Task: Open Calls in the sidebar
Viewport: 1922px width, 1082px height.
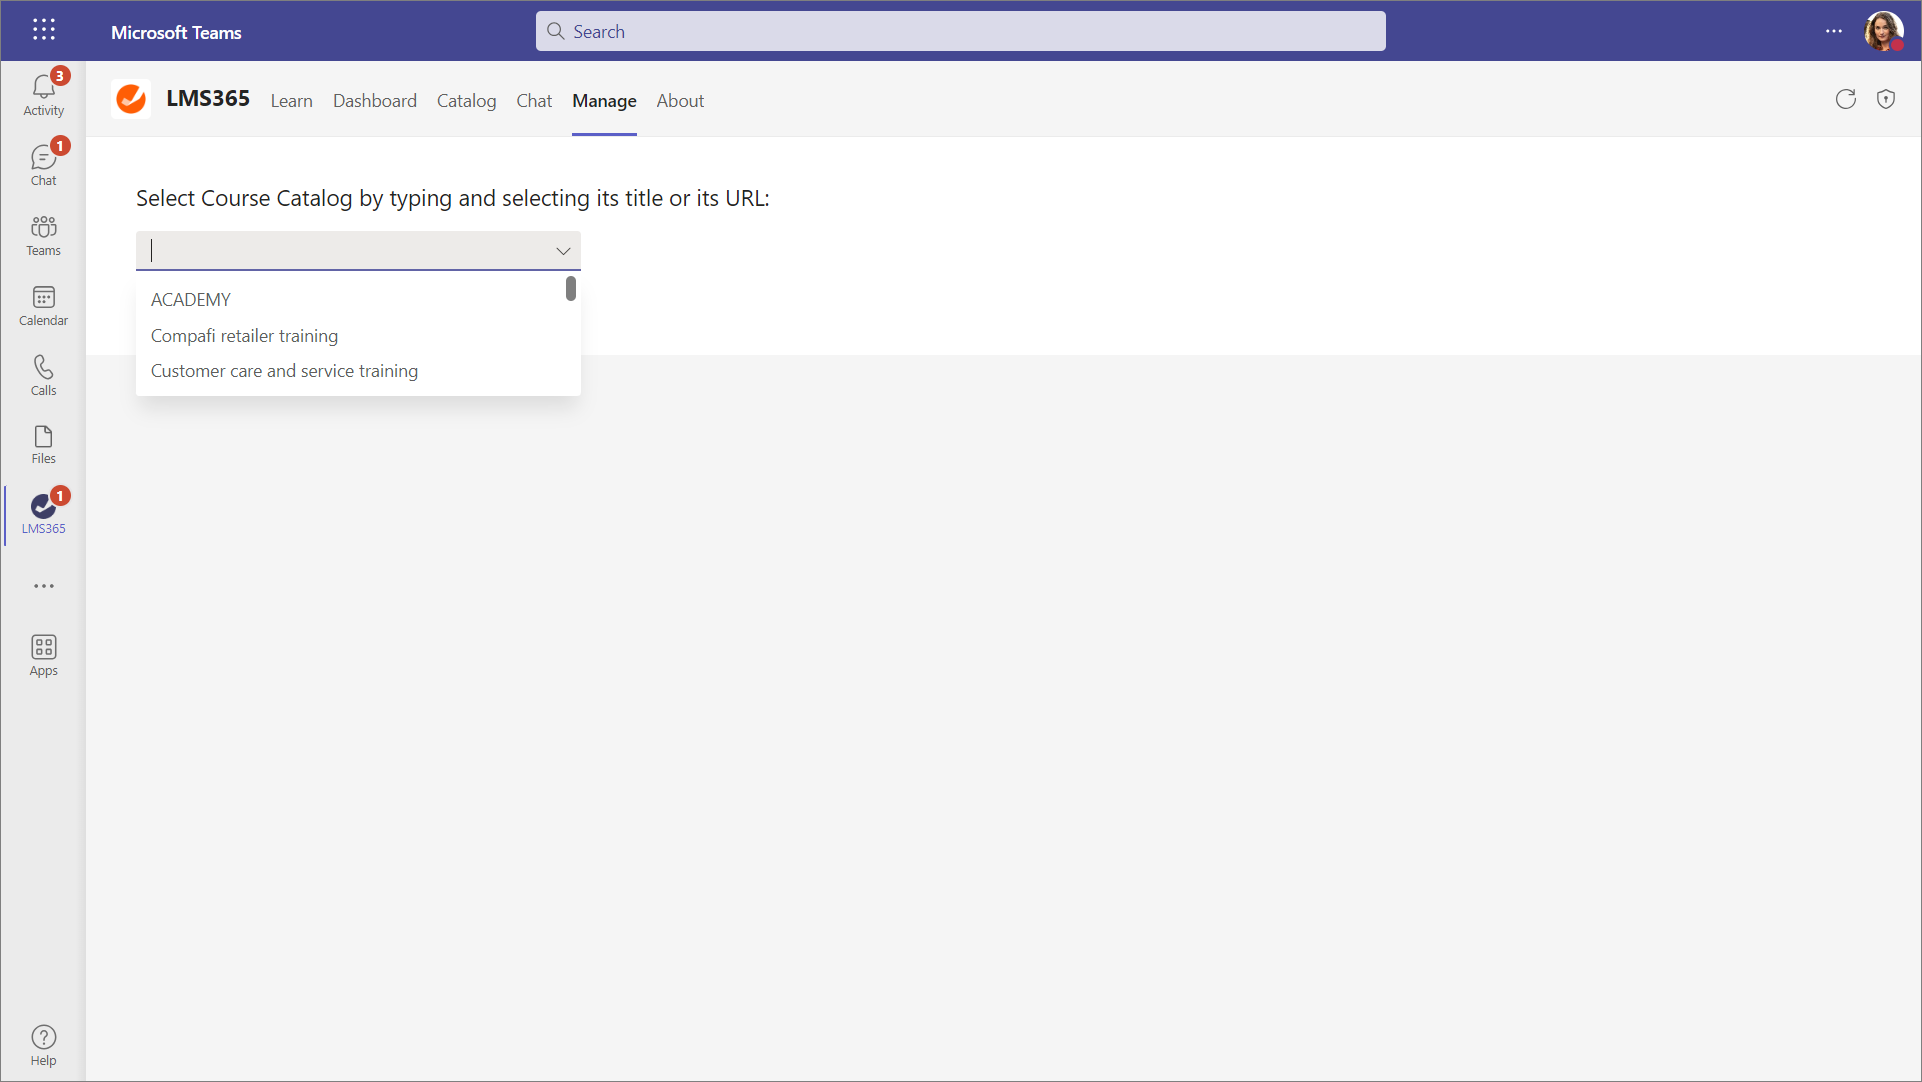Action: [x=43, y=375]
